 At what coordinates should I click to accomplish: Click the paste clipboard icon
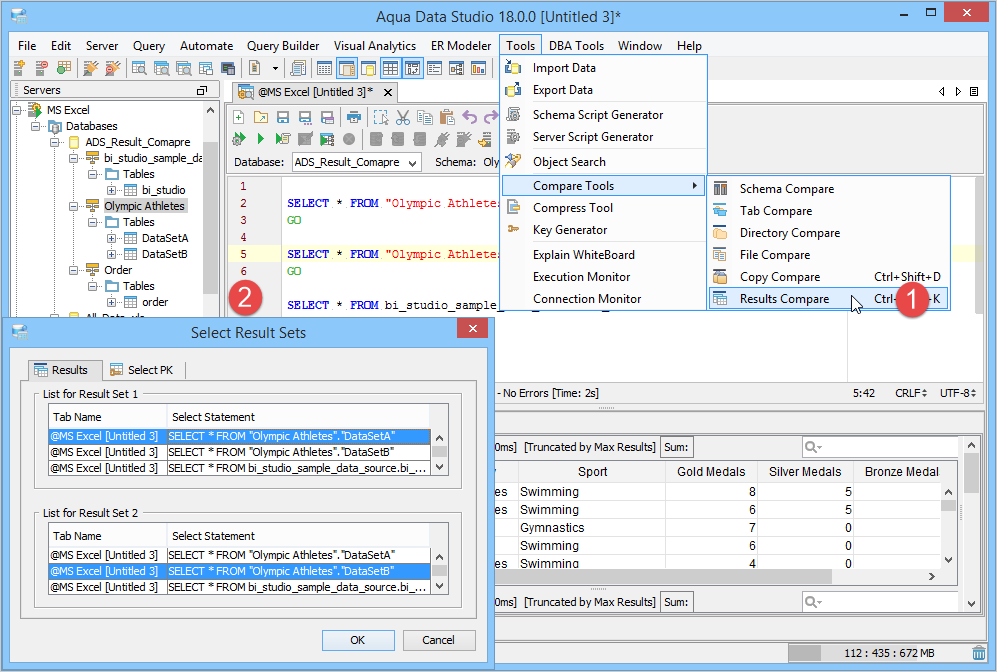pyautogui.click(x=447, y=118)
